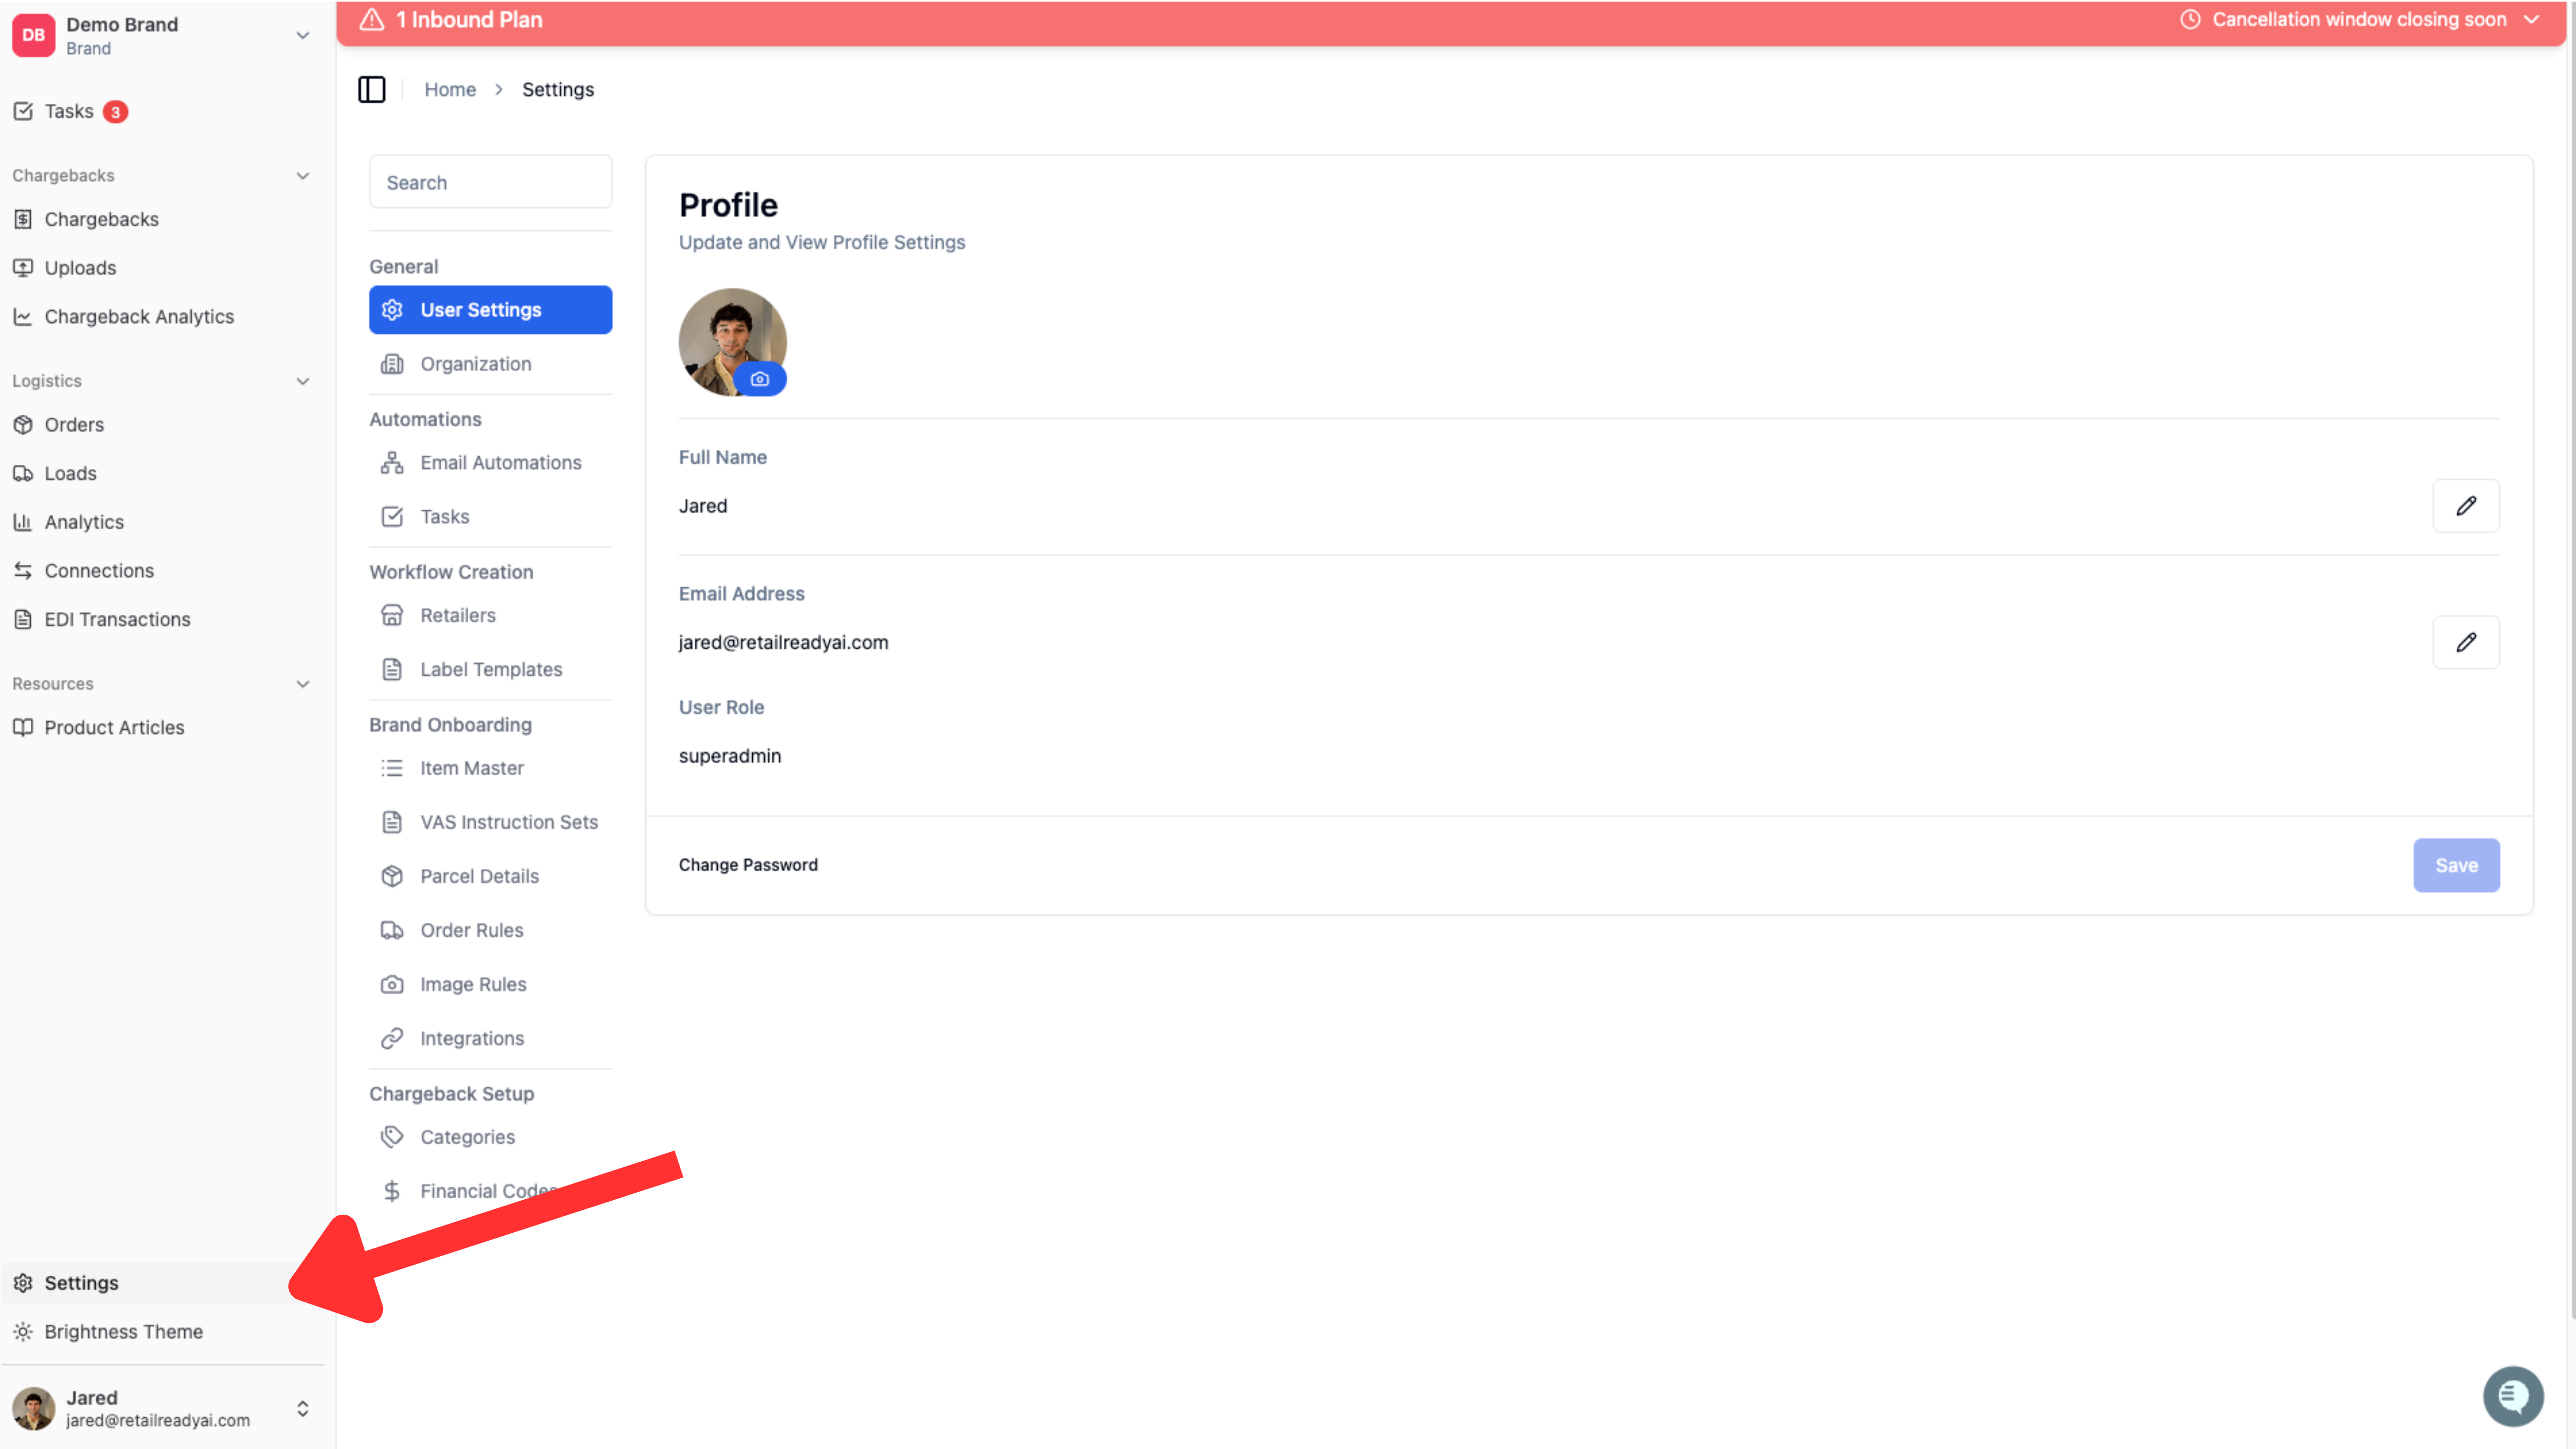Open Tasks in the main sidebar

tap(68, 111)
